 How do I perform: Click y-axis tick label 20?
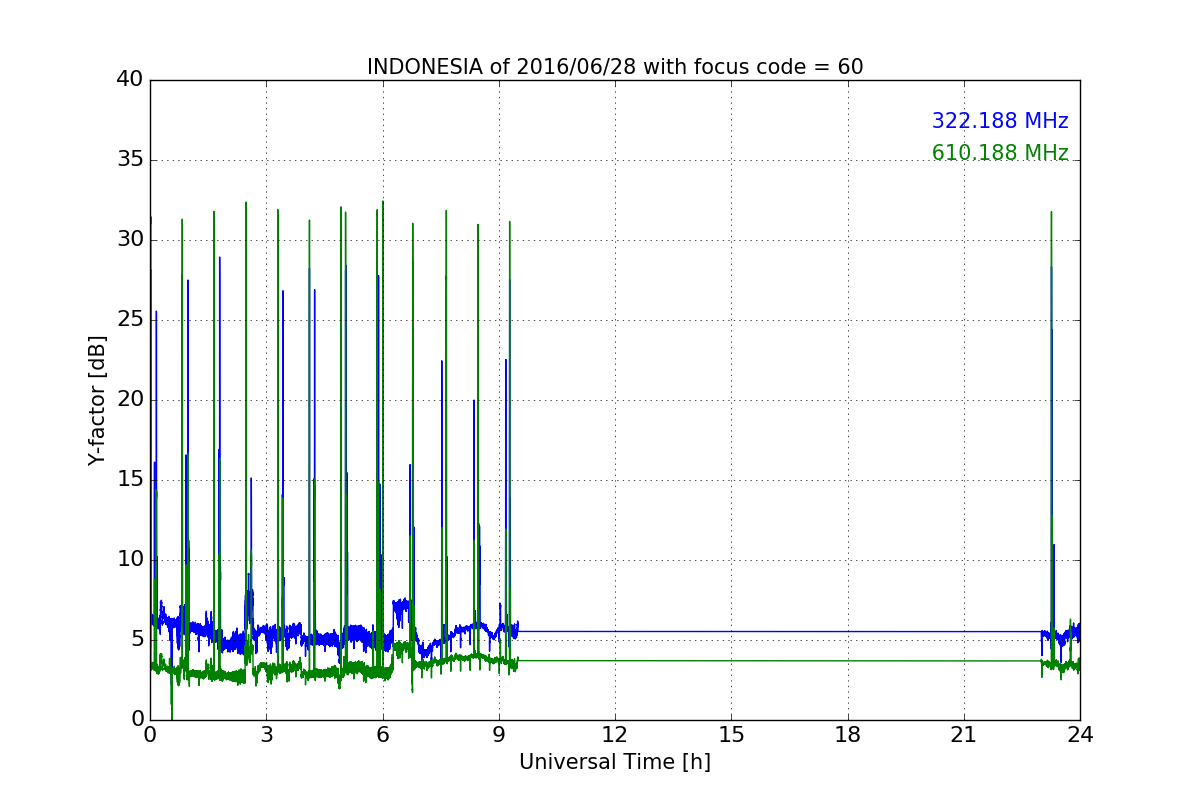click(x=130, y=400)
